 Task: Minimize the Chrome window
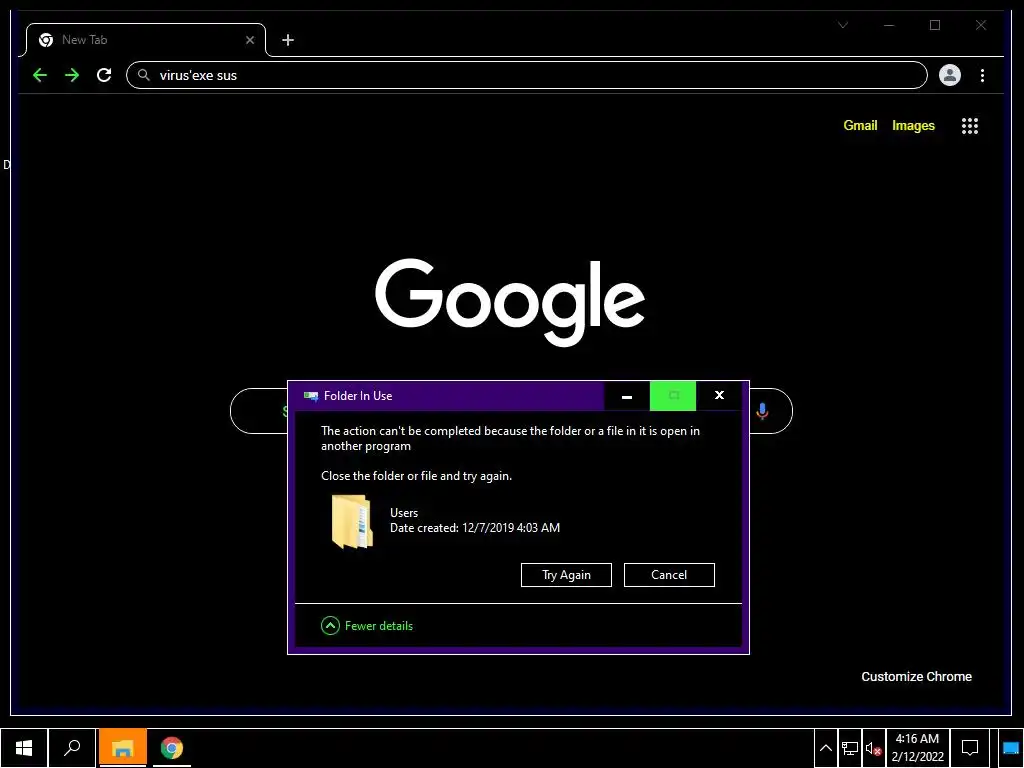tap(889, 25)
